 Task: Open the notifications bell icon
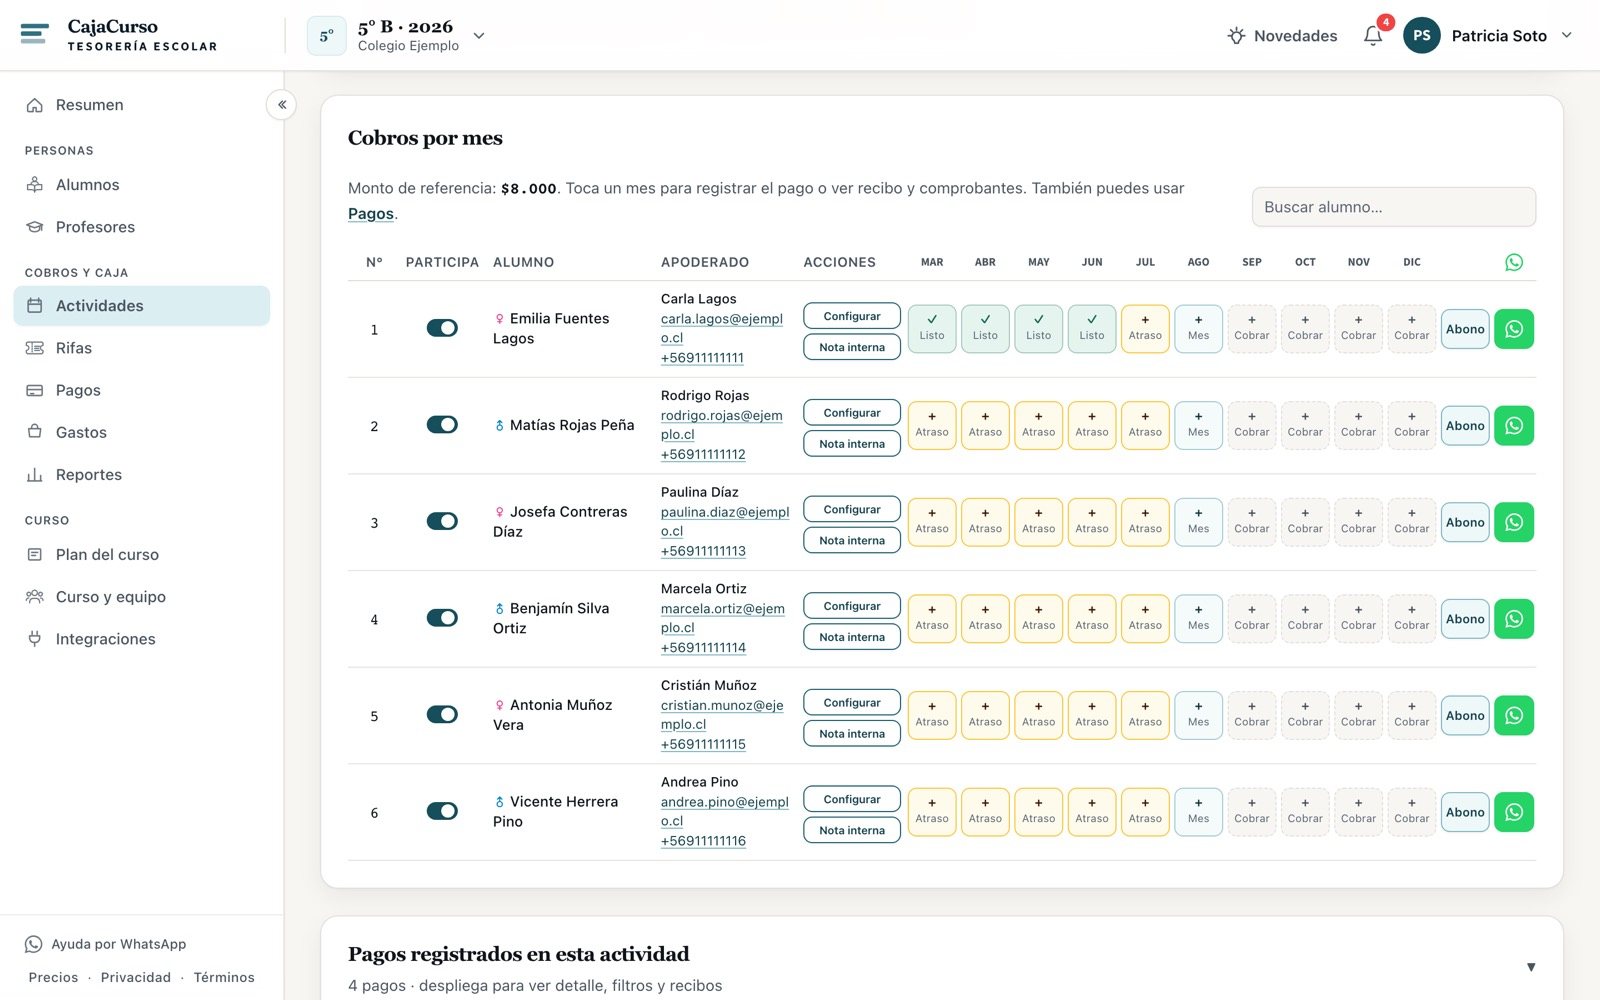coord(1373,36)
